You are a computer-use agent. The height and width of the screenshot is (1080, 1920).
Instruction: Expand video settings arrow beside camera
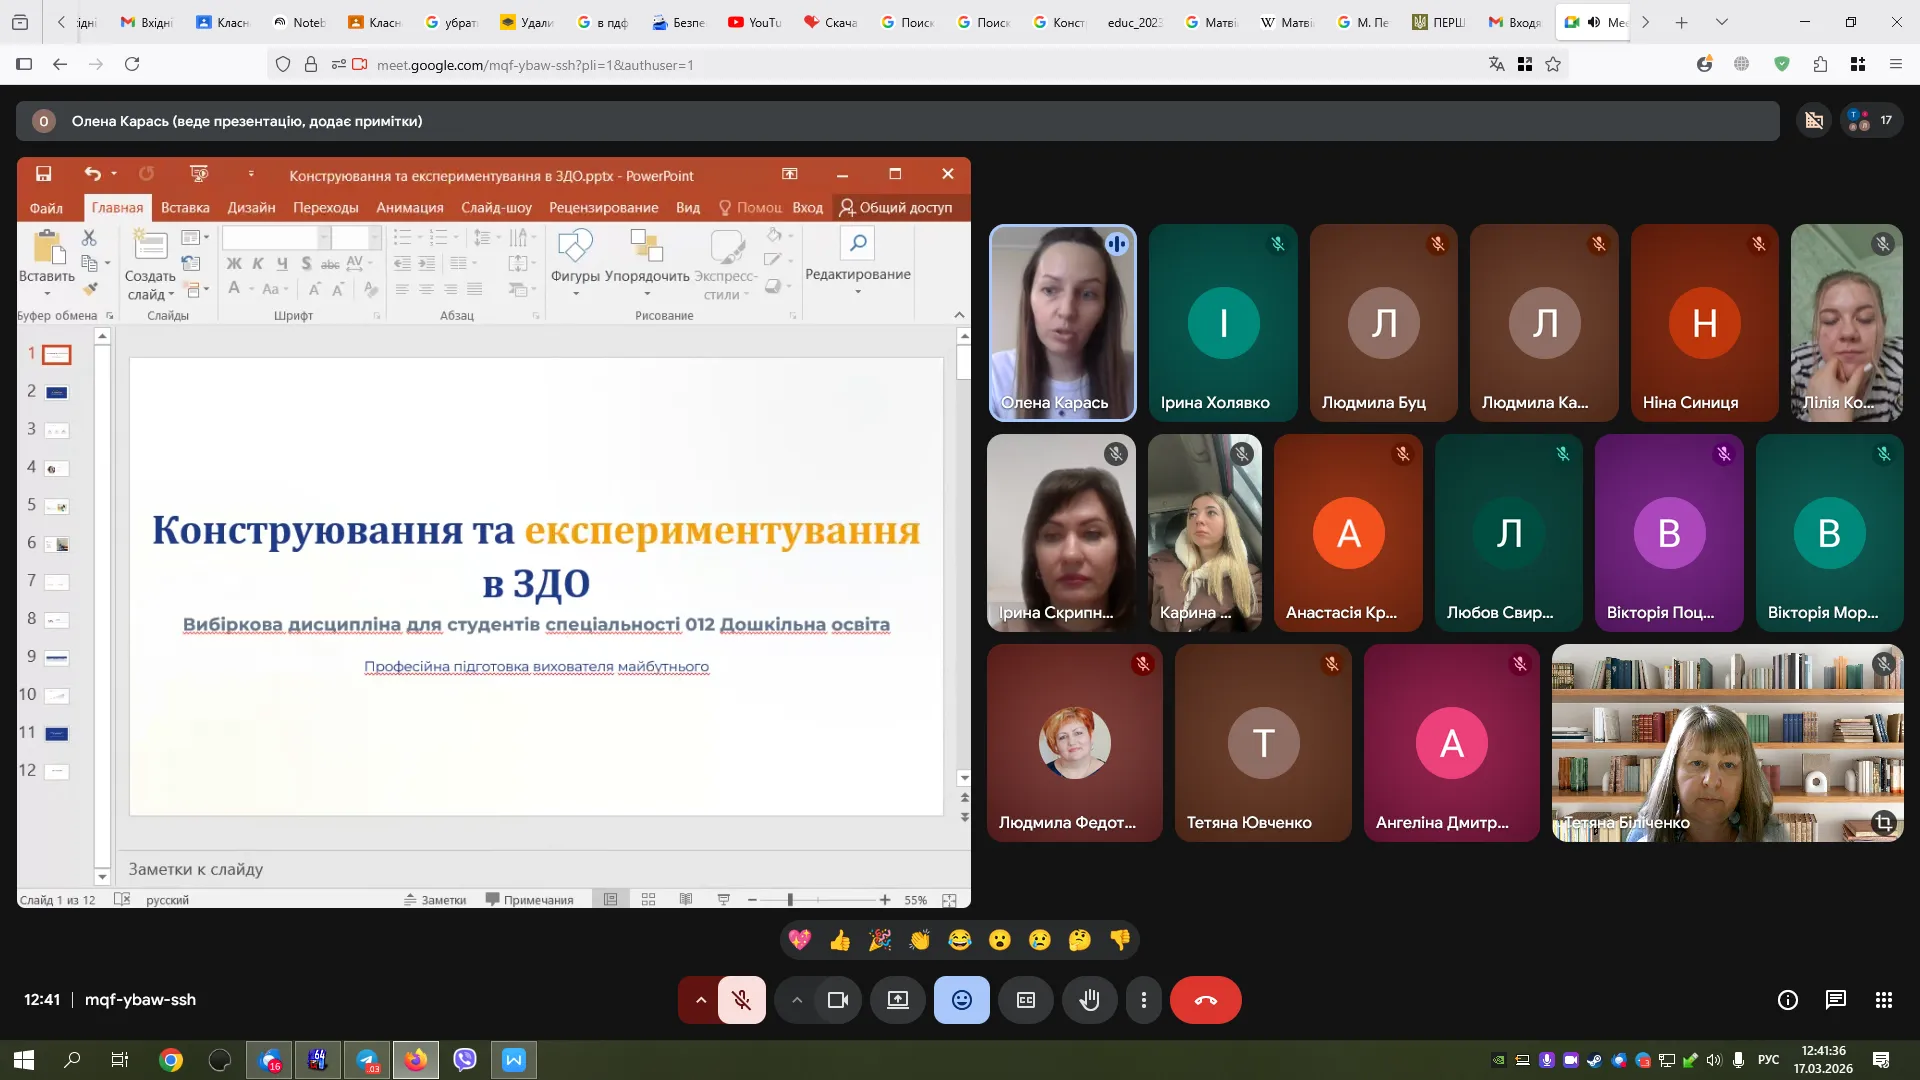click(797, 1000)
